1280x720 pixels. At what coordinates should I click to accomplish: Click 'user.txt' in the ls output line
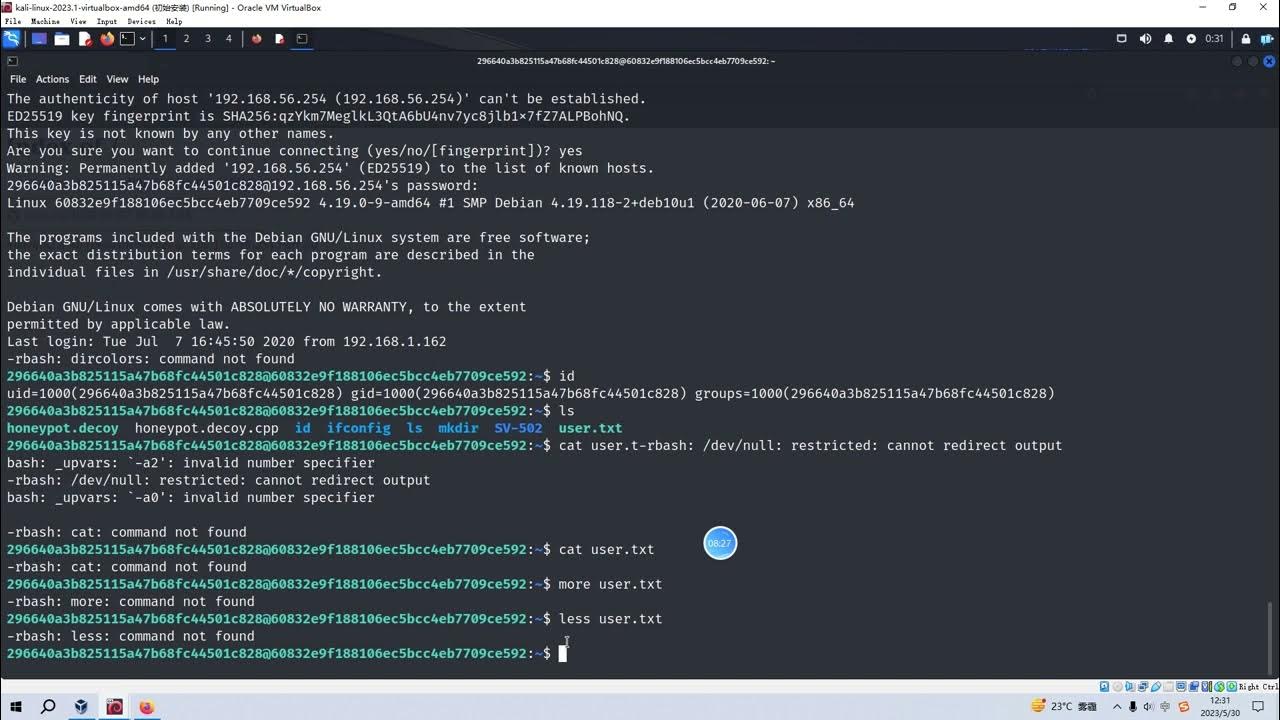click(591, 428)
